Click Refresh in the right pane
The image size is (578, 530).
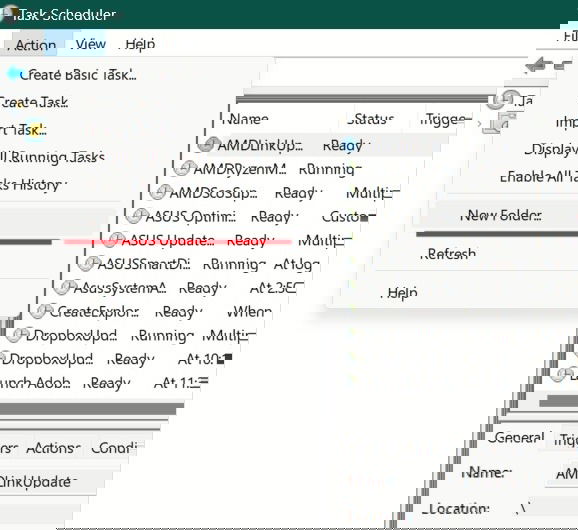[448, 254]
